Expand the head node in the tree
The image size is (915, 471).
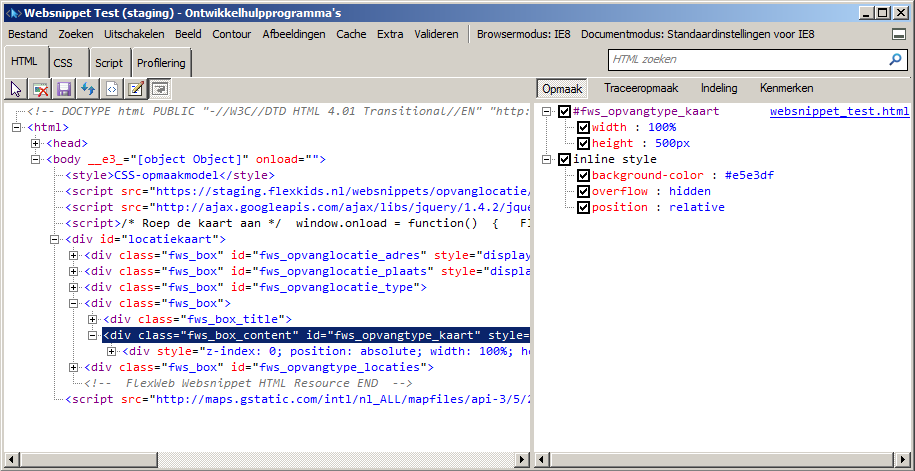click(x=36, y=144)
